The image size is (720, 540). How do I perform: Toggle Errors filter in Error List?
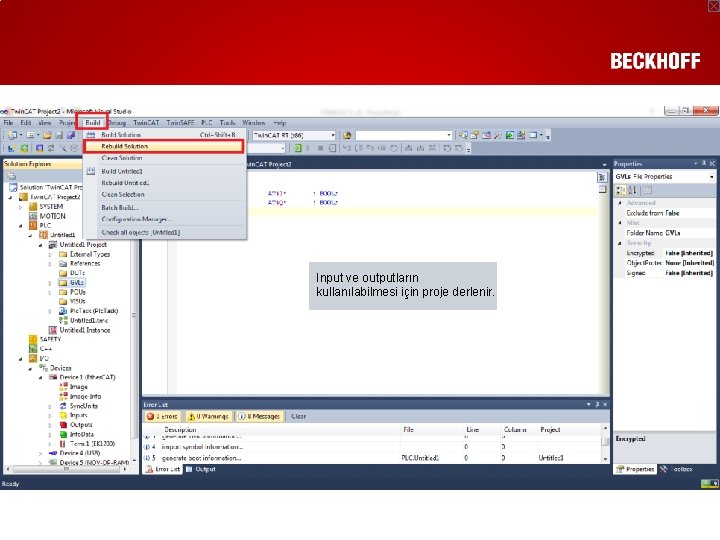[162, 416]
